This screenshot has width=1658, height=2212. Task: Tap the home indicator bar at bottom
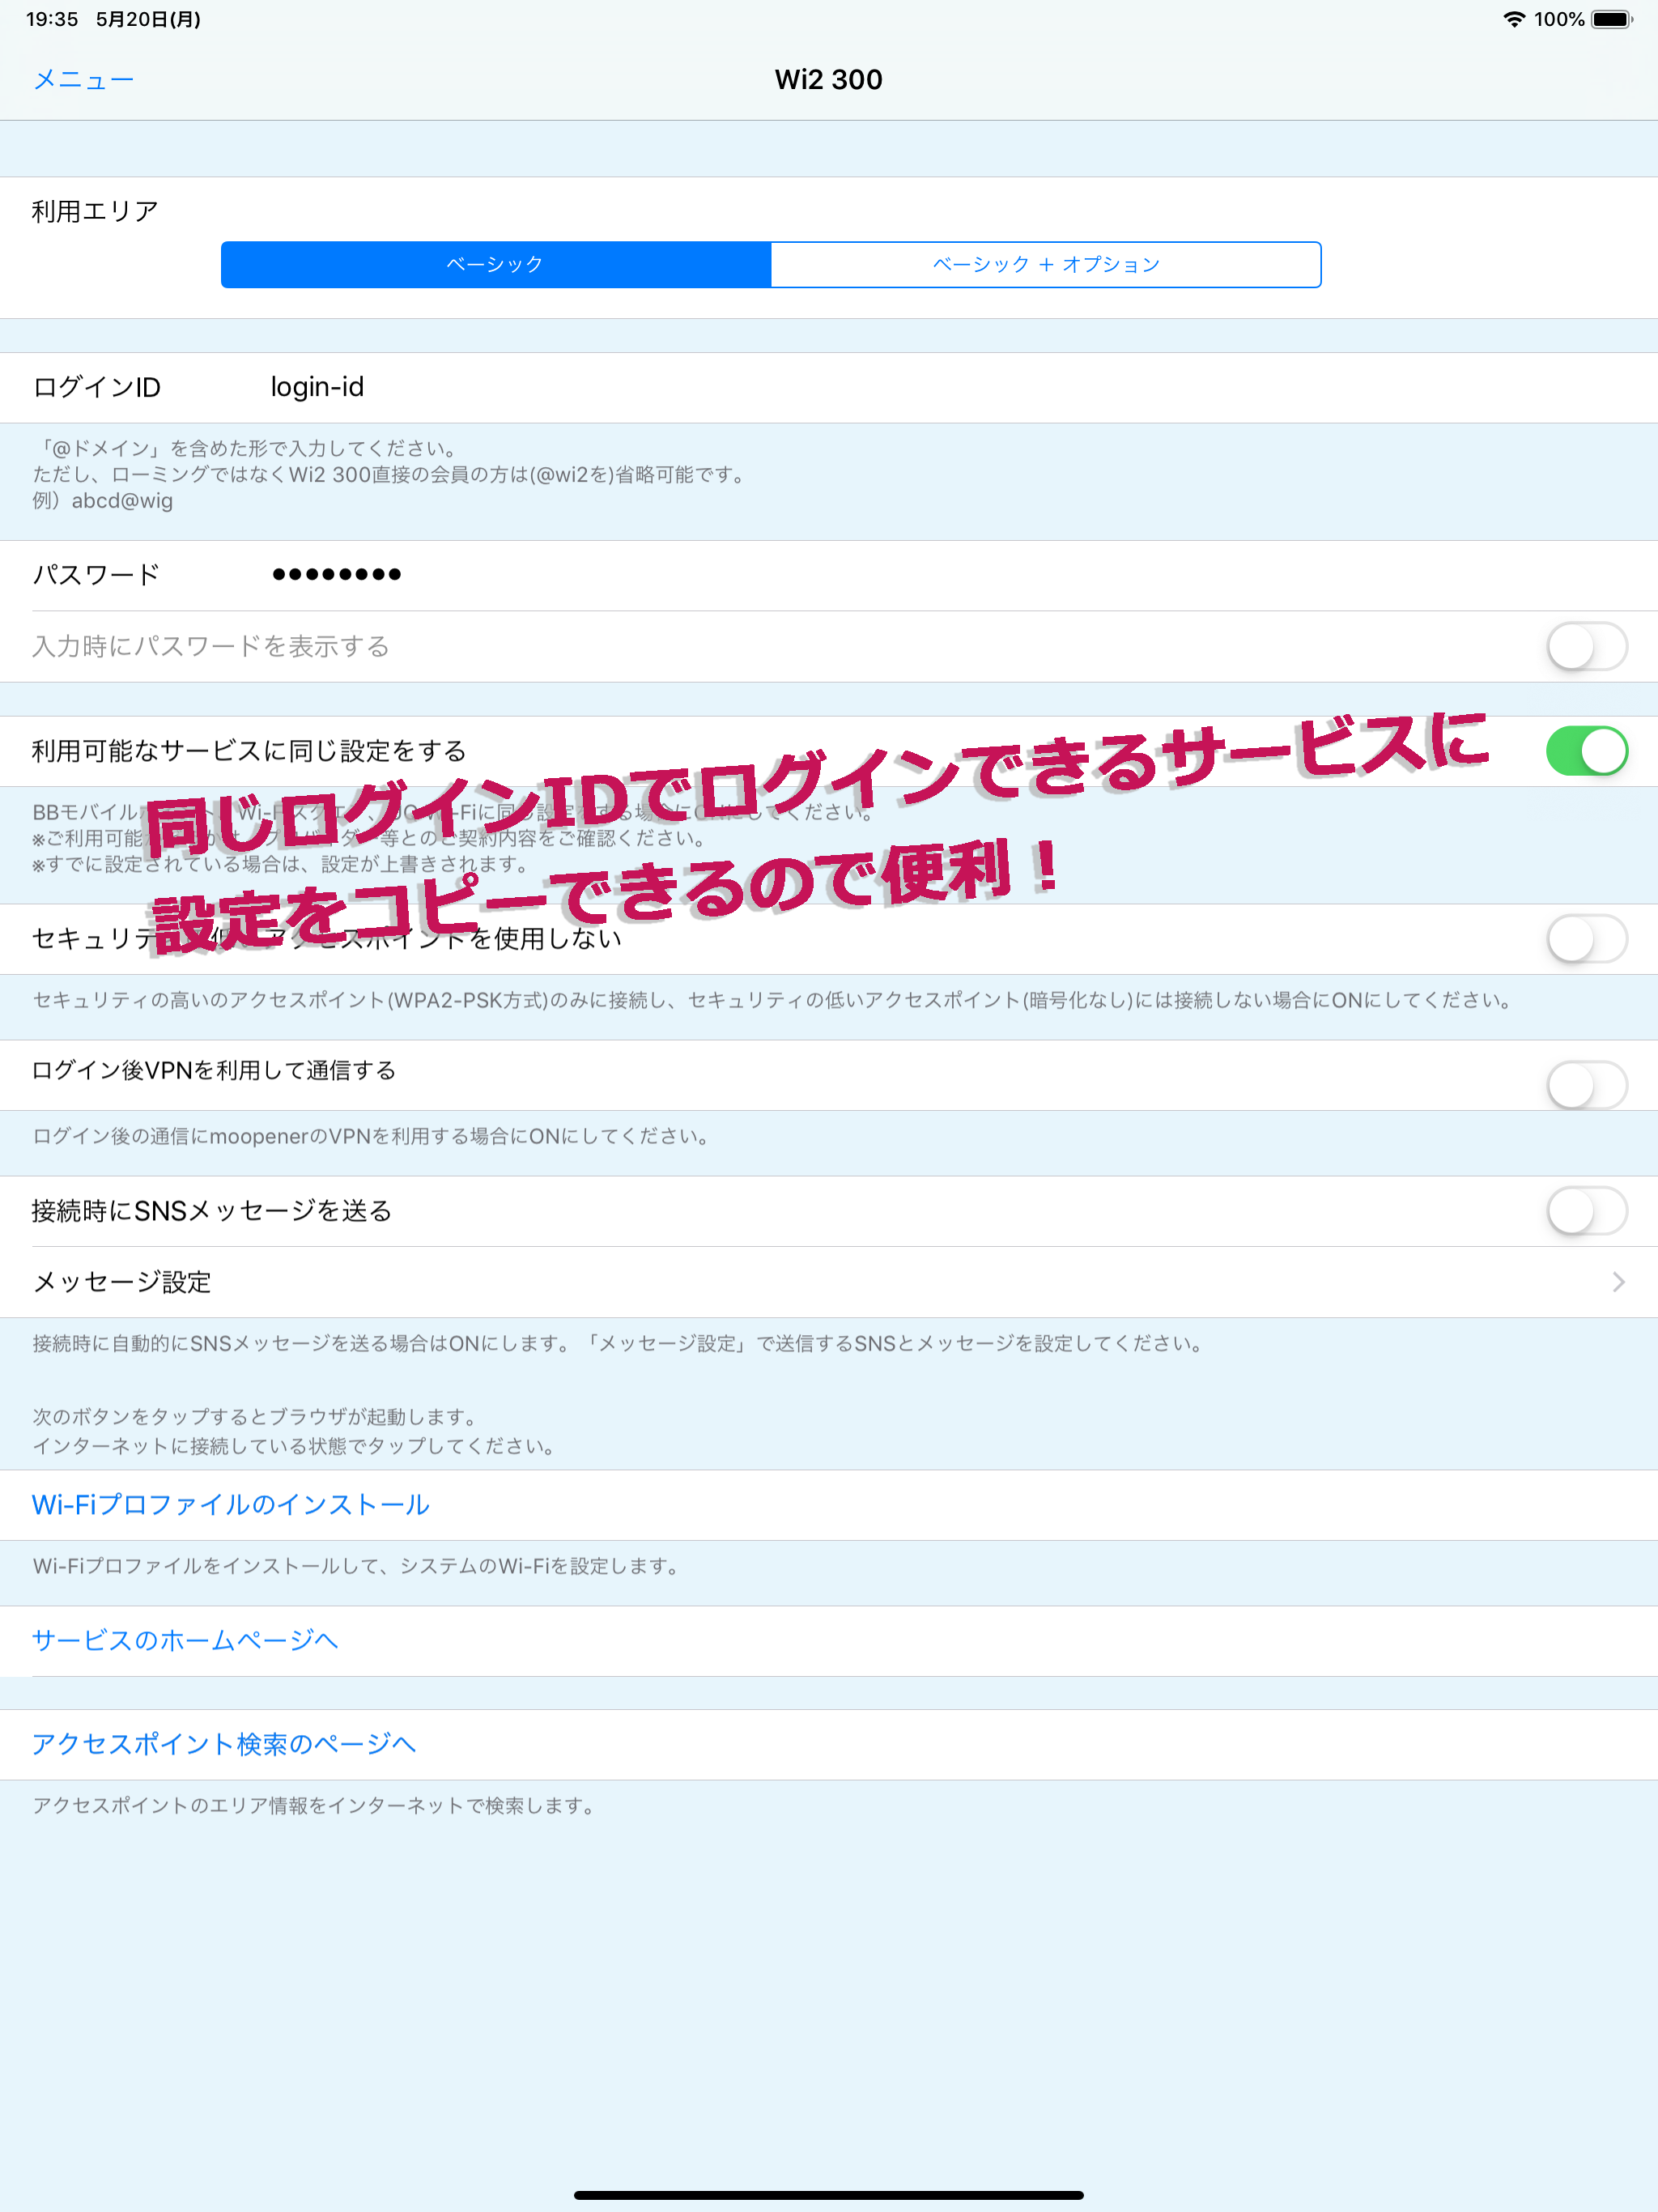tap(829, 2195)
